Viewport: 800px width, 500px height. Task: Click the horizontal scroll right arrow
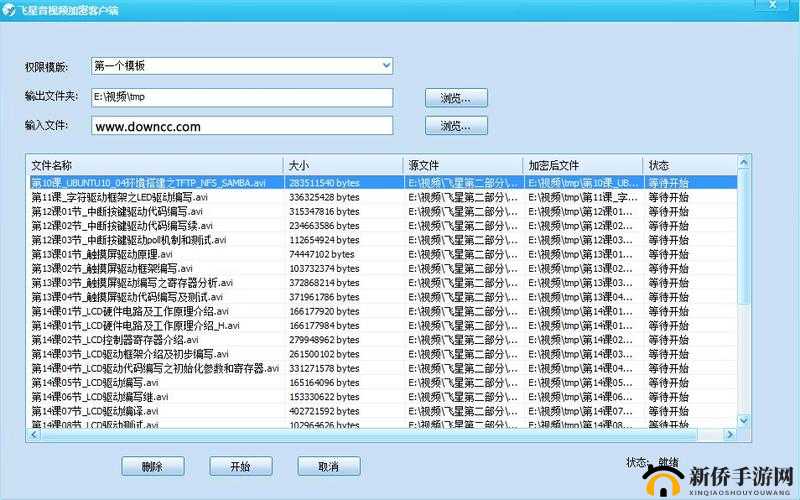coord(730,435)
